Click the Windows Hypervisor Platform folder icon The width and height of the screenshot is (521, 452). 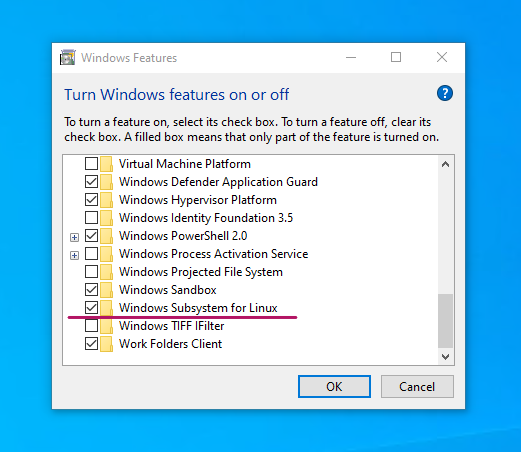(x=106, y=200)
